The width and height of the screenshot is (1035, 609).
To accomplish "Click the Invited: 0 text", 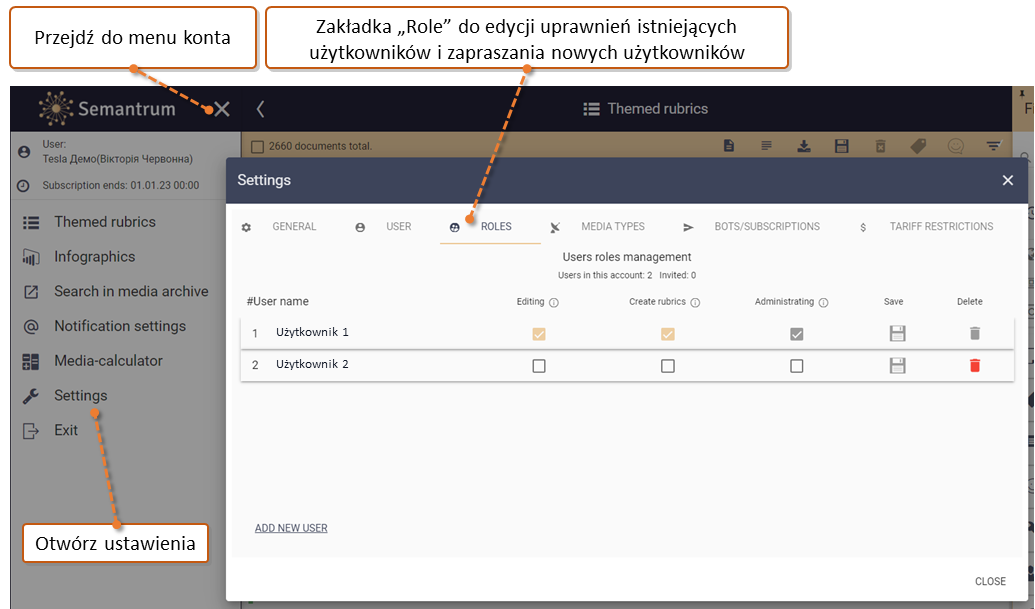I will click(677, 275).
